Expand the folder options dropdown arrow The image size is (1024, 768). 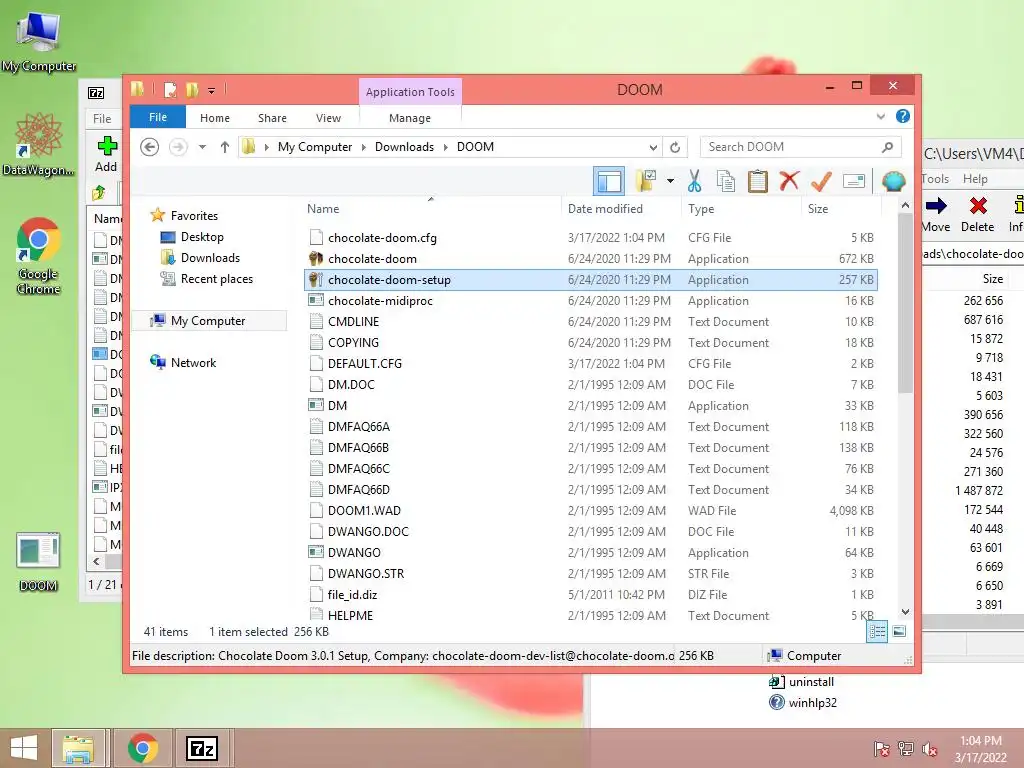pos(671,181)
